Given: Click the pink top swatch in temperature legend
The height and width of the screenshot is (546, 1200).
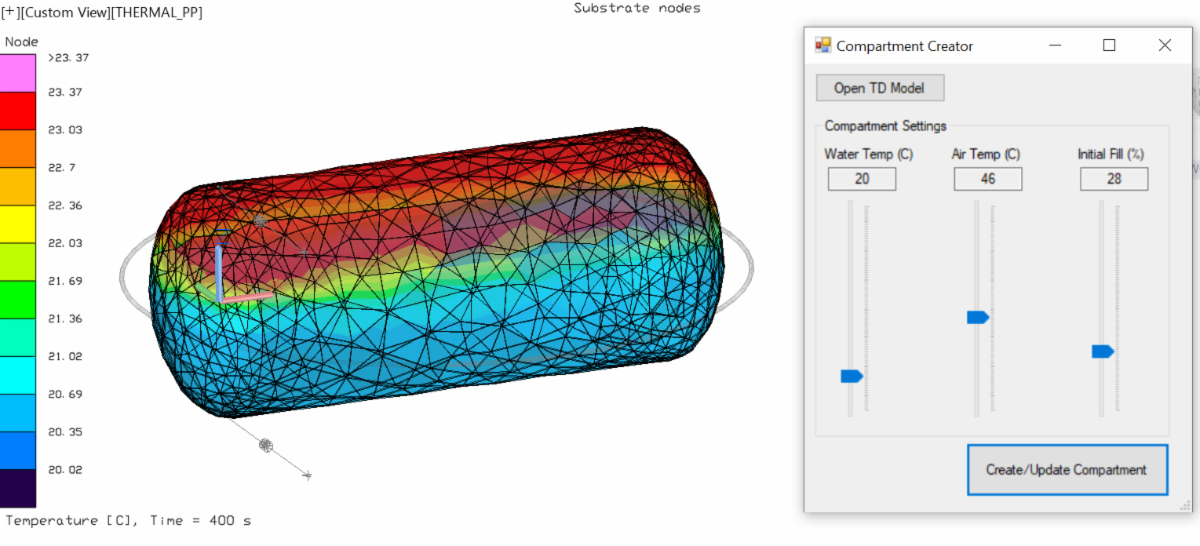Looking at the screenshot, I should (18, 73).
